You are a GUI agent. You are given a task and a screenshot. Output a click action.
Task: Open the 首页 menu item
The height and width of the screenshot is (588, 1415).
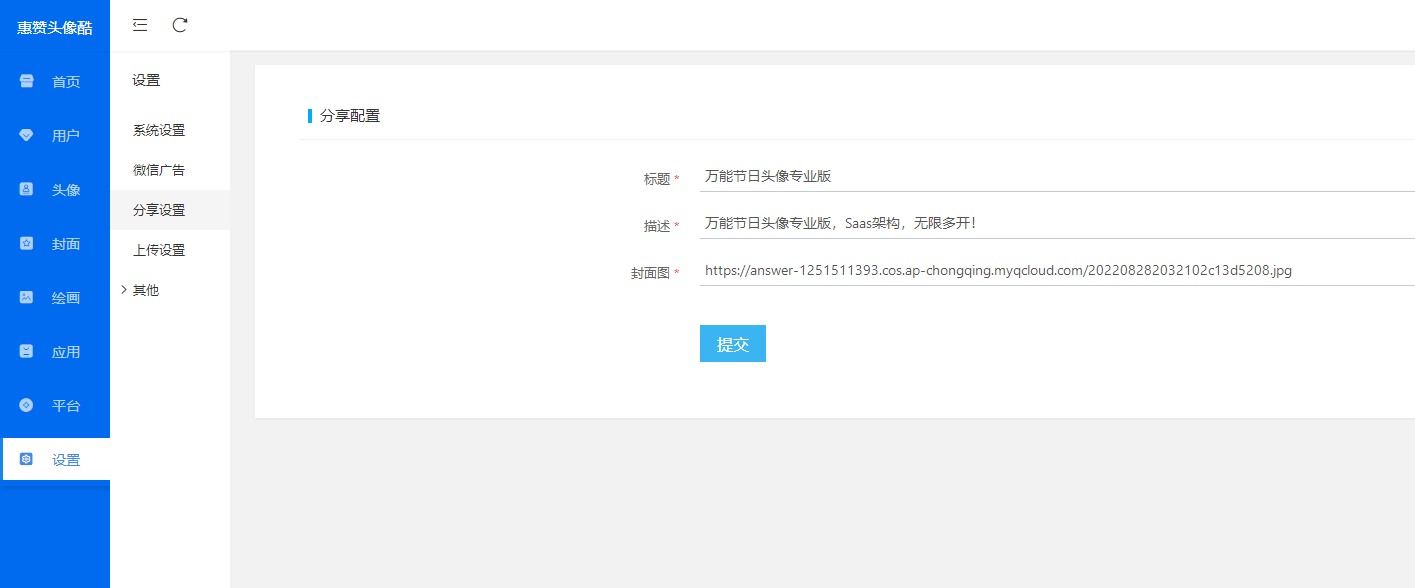tap(55, 81)
